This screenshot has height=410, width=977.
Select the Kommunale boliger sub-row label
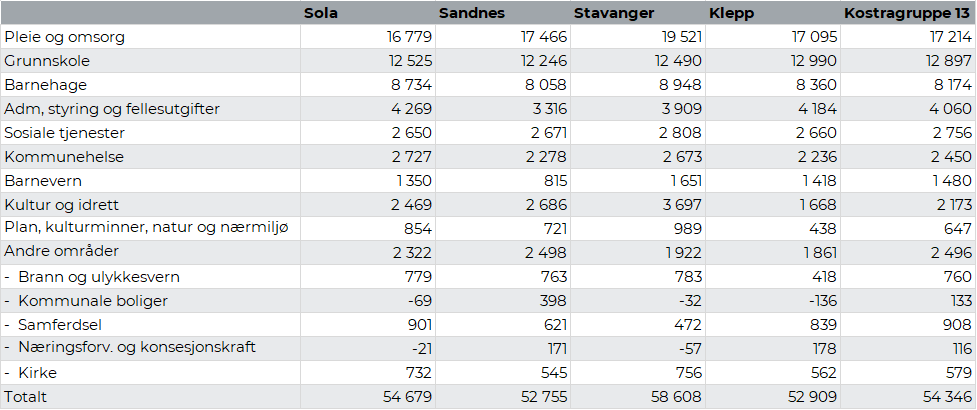click(93, 301)
